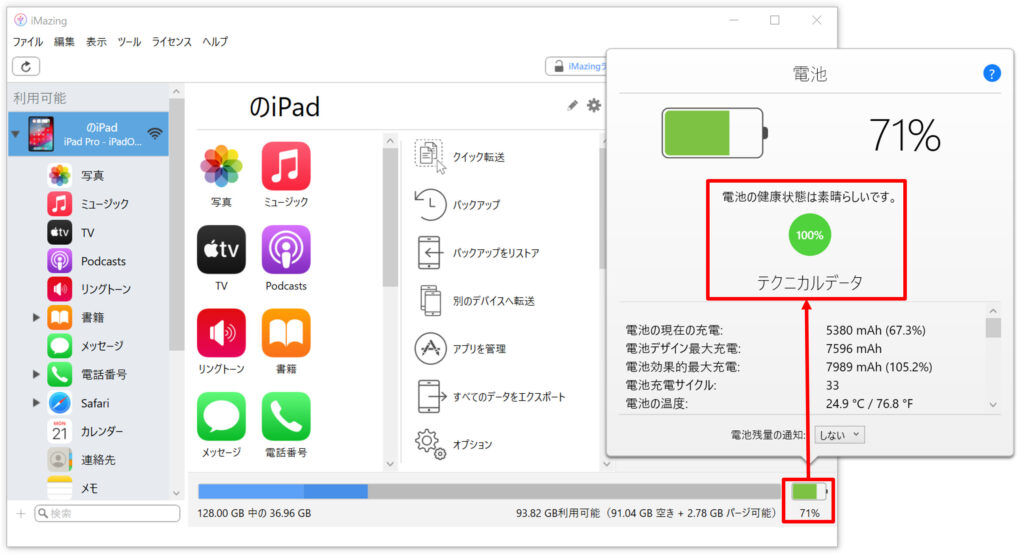Open the ファイル menu
Screen dimensions: 1024x555
[x=27, y=42]
